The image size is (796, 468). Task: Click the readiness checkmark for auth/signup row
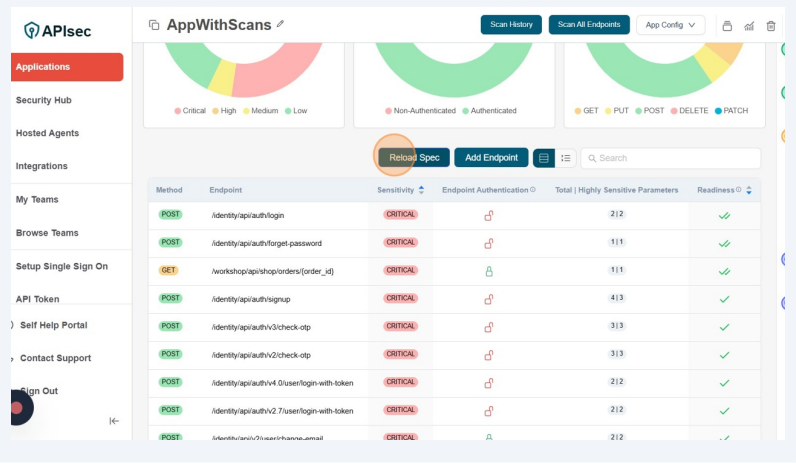tap(724, 299)
